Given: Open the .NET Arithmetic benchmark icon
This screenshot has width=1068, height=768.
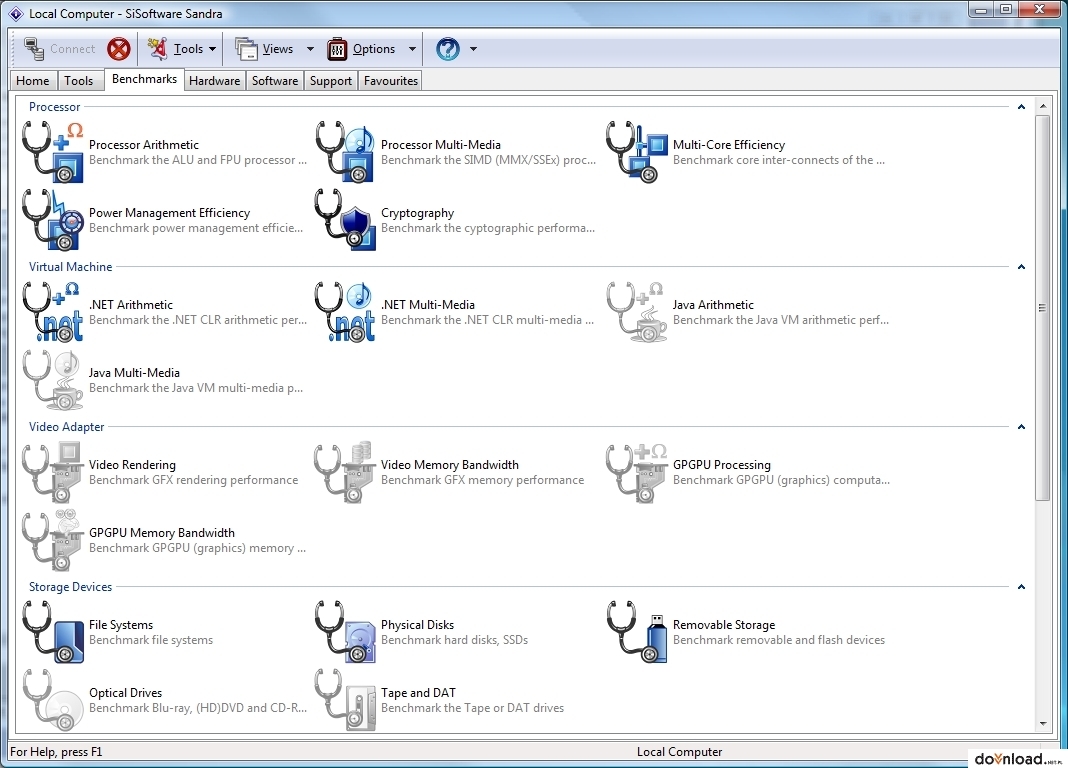Looking at the screenshot, I should pyautogui.click(x=53, y=312).
